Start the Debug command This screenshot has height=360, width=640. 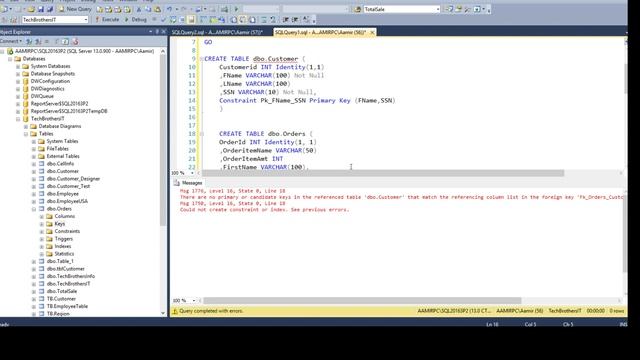pyautogui.click(x=136, y=20)
